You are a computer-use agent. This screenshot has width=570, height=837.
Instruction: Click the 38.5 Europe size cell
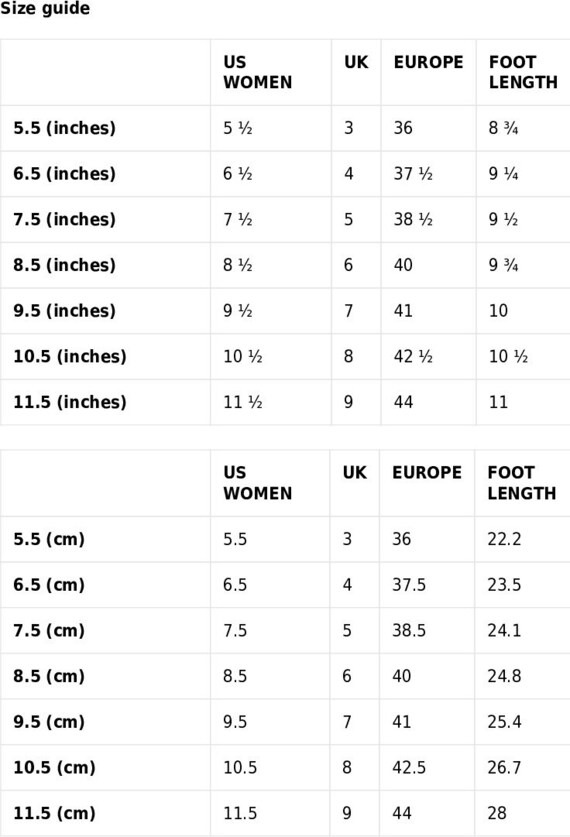pos(409,630)
